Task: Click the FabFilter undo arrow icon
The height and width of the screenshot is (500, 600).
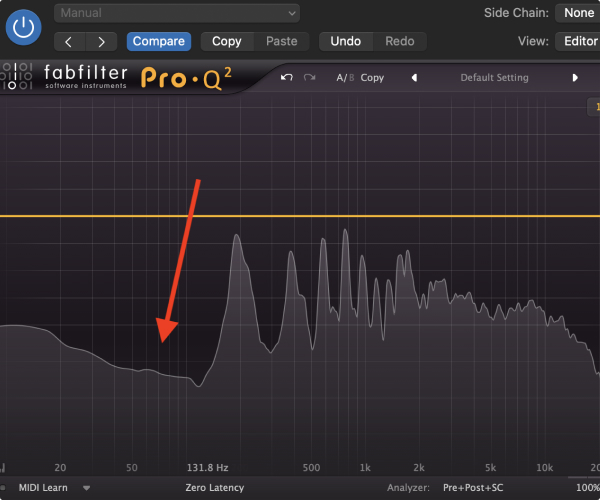Action: (x=287, y=78)
